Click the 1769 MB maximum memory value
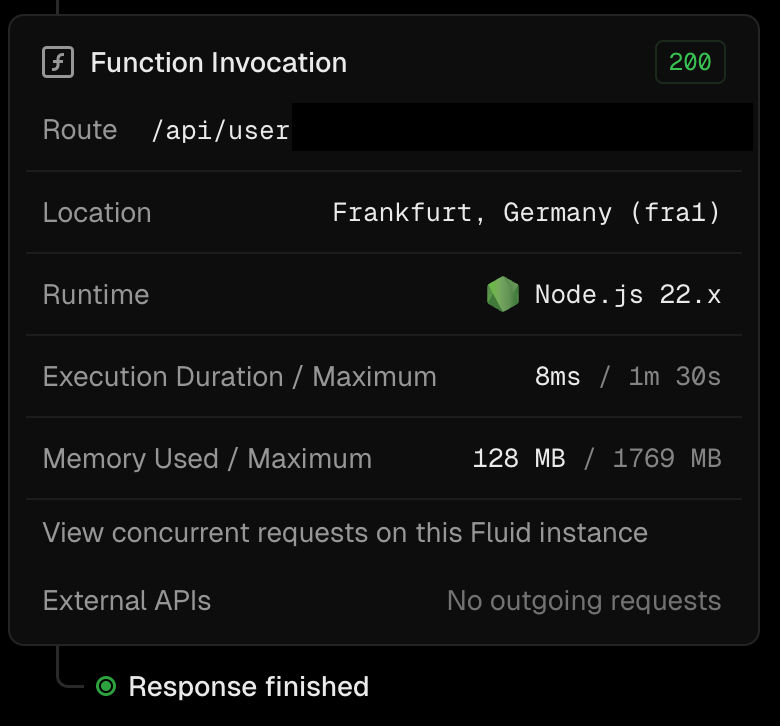 point(667,459)
